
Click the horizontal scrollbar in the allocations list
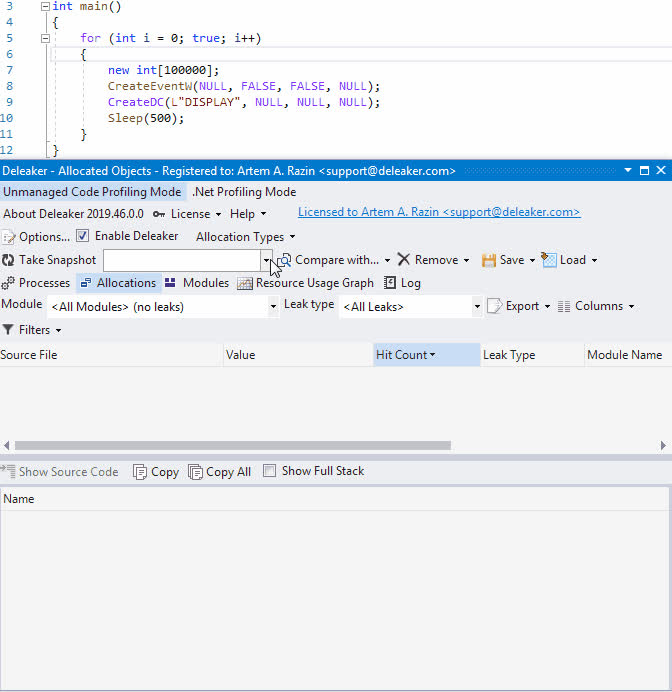[x=232, y=446]
